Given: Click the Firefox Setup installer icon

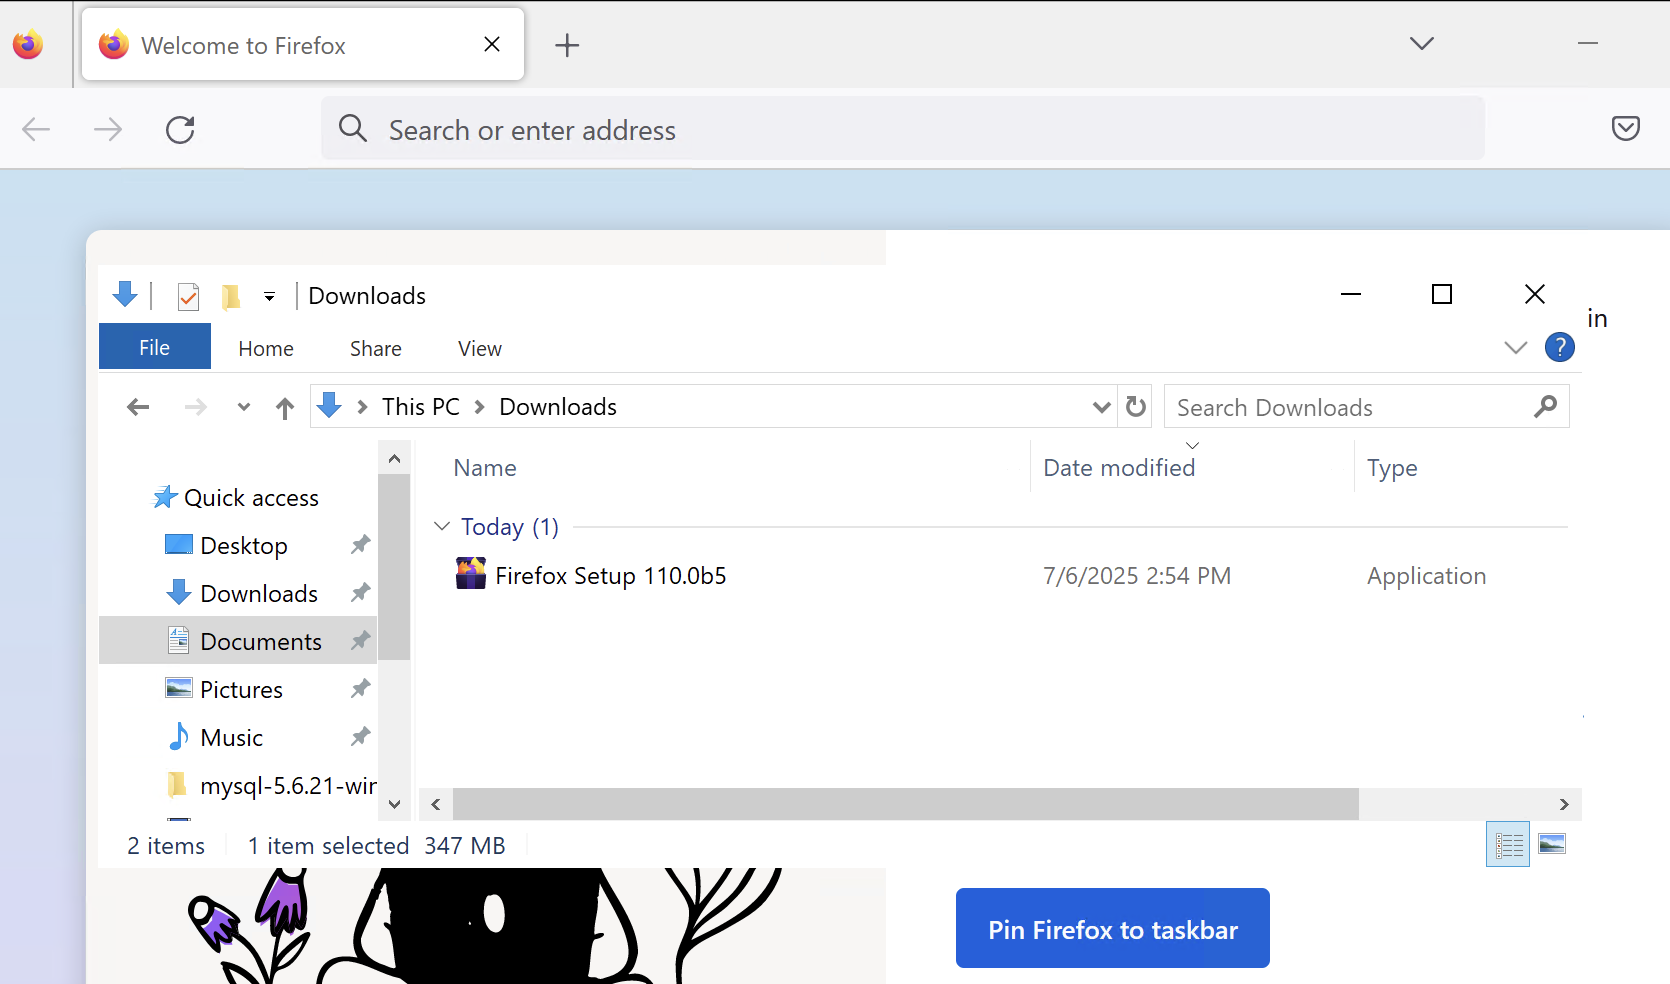Looking at the screenshot, I should 471,574.
